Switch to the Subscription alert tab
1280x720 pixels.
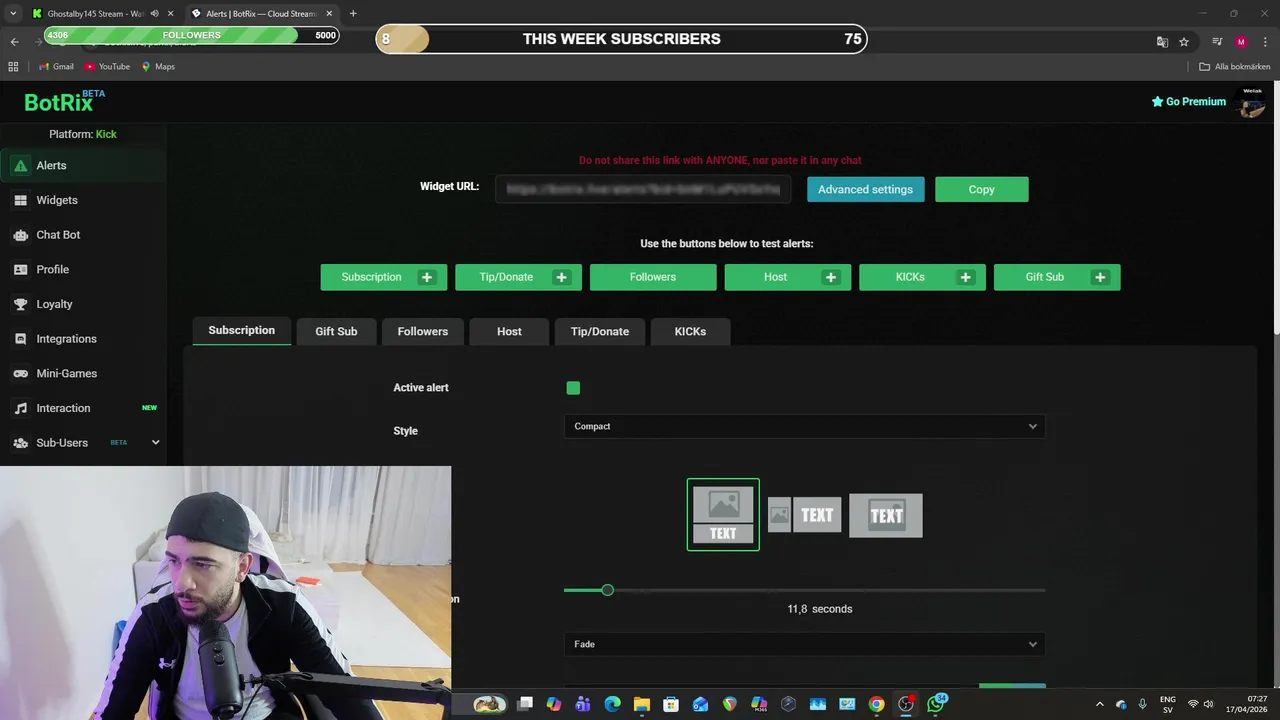[241, 331]
